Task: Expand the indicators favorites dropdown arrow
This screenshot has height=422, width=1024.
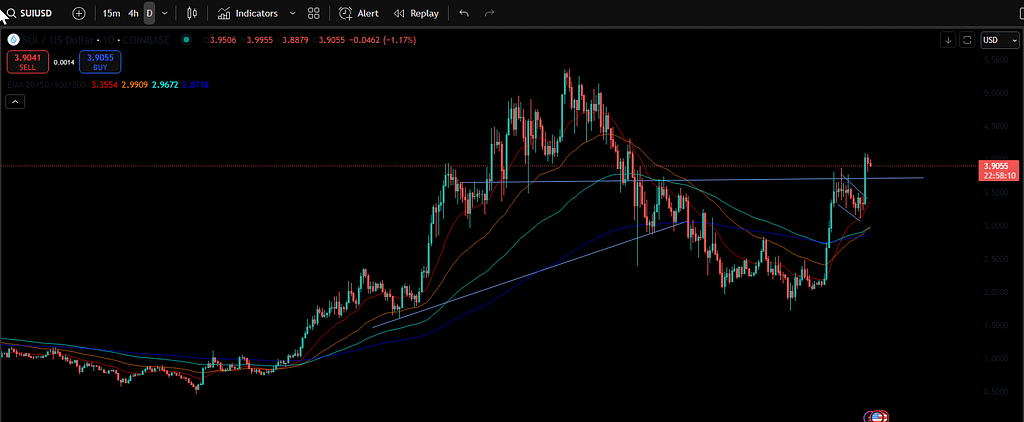Action: point(292,14)
